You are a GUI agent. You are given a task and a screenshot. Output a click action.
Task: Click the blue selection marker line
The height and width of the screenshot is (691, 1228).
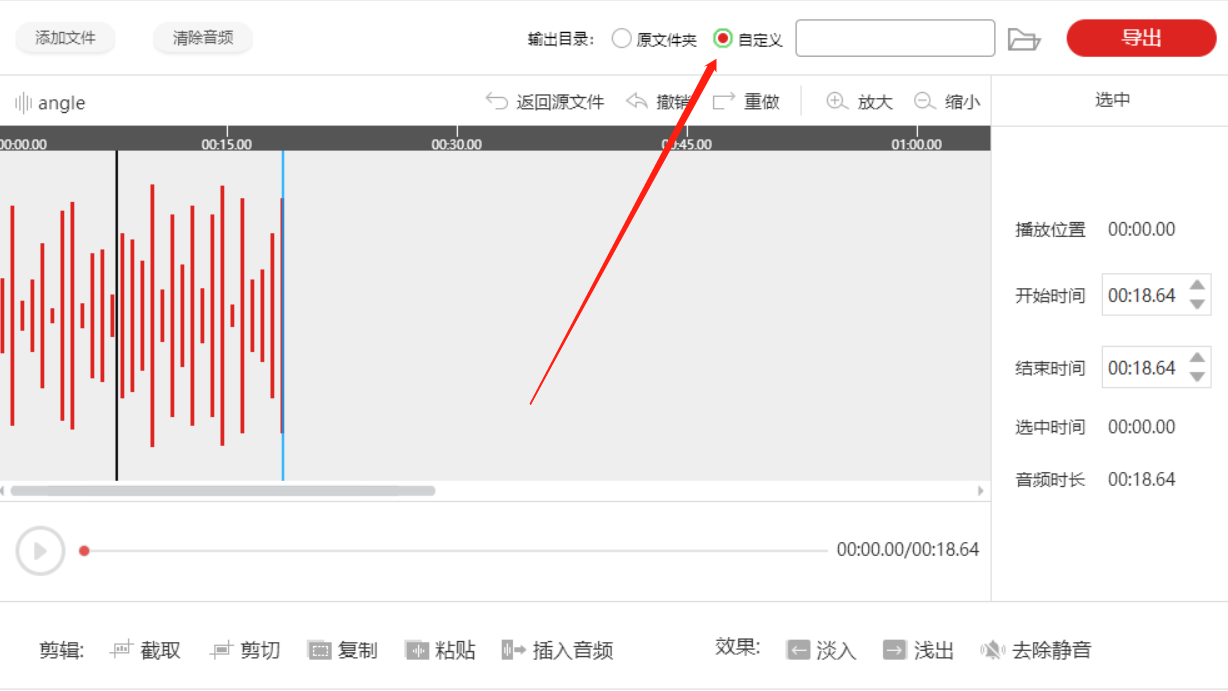pos(283,315)
